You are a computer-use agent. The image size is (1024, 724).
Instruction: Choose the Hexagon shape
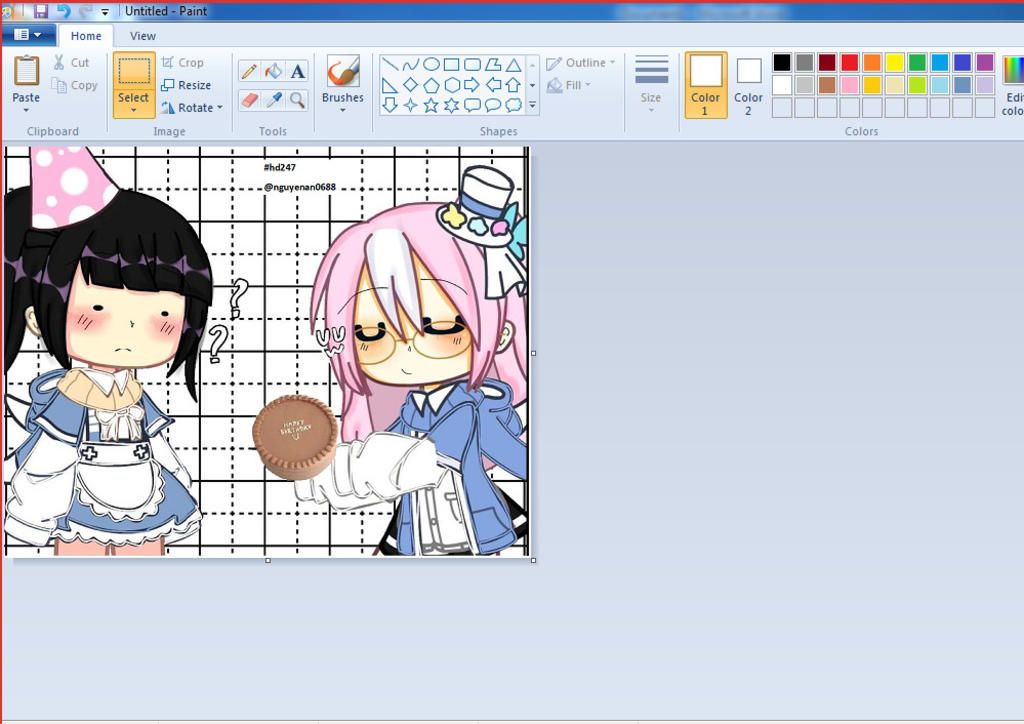[x=452, y=85]
